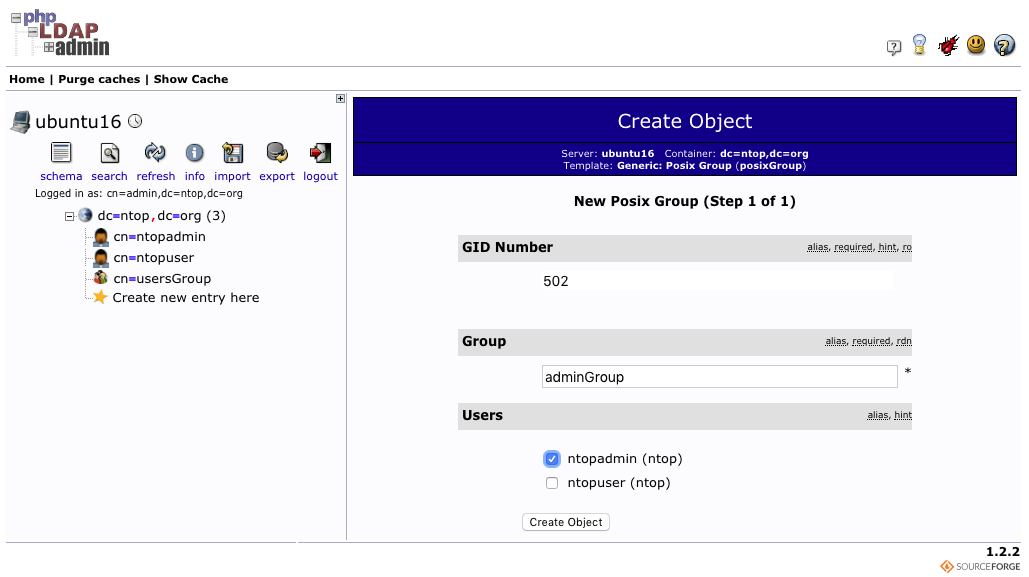Select cn=usersGroup in the tree
This screenshot has height=577, width=1029.
(162, 278)
